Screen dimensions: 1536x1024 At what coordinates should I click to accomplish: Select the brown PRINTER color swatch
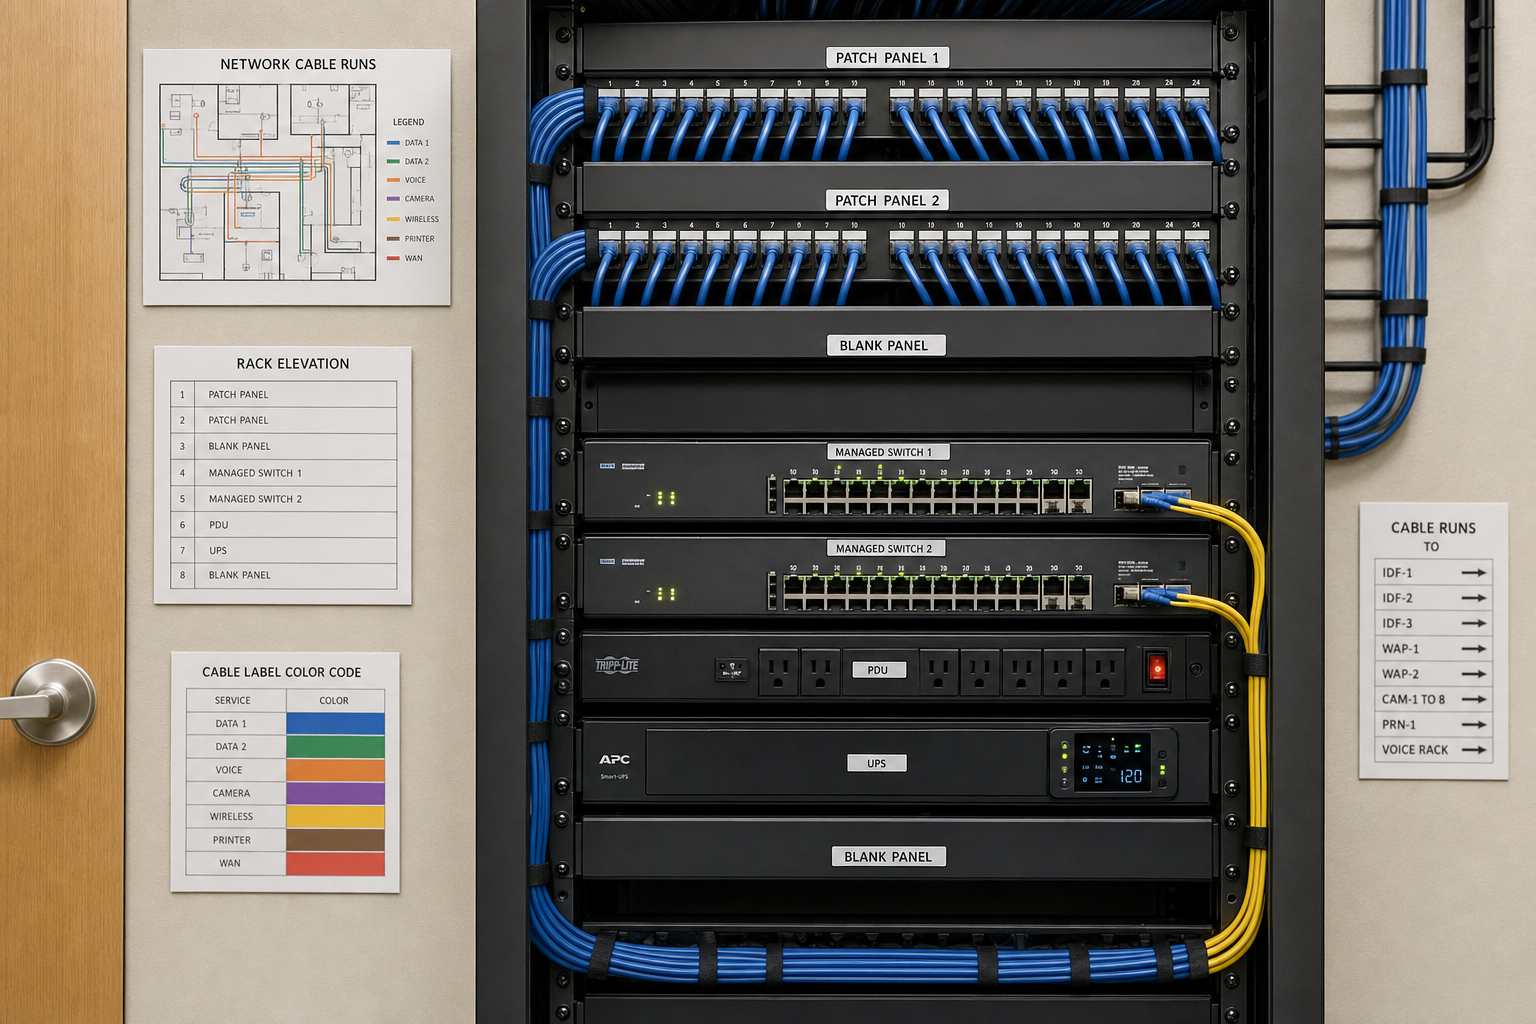pos(335,840)
